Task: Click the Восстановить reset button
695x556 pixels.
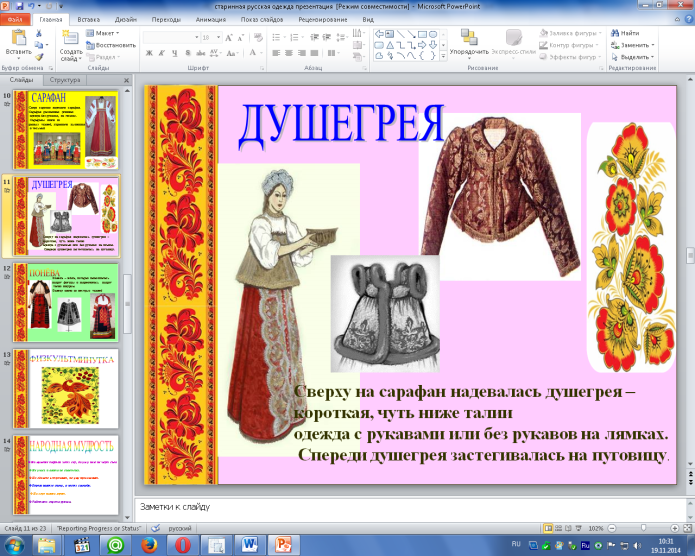Action: tap(111, 45)
